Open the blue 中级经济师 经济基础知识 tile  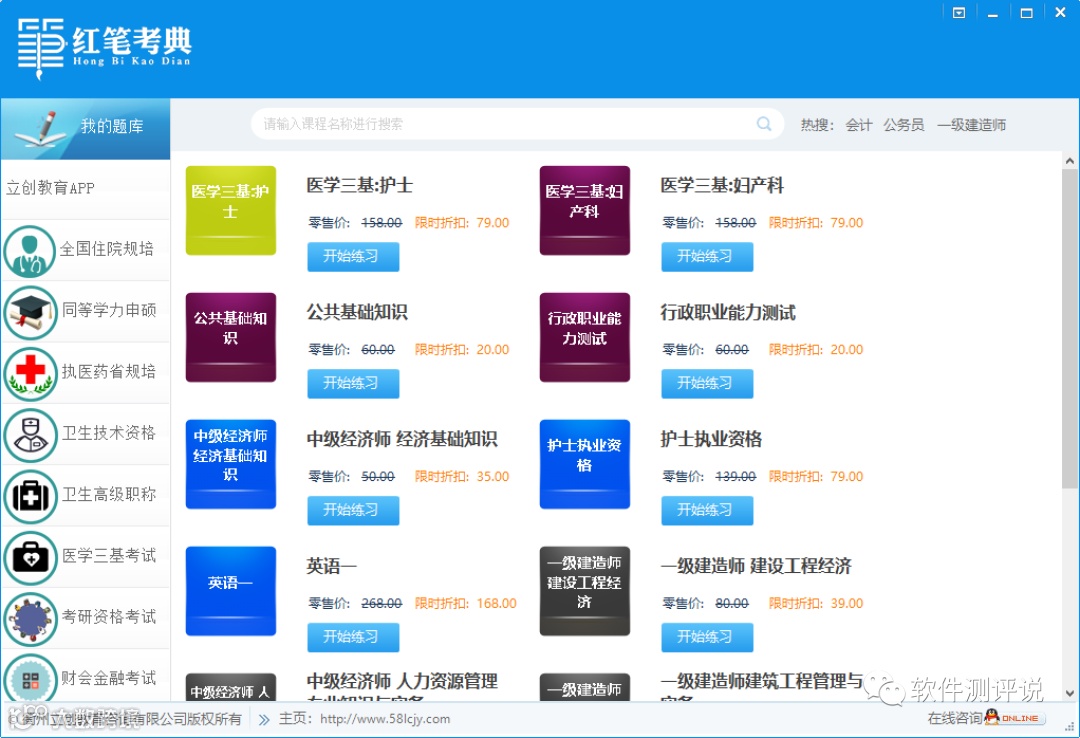(231, 464)
